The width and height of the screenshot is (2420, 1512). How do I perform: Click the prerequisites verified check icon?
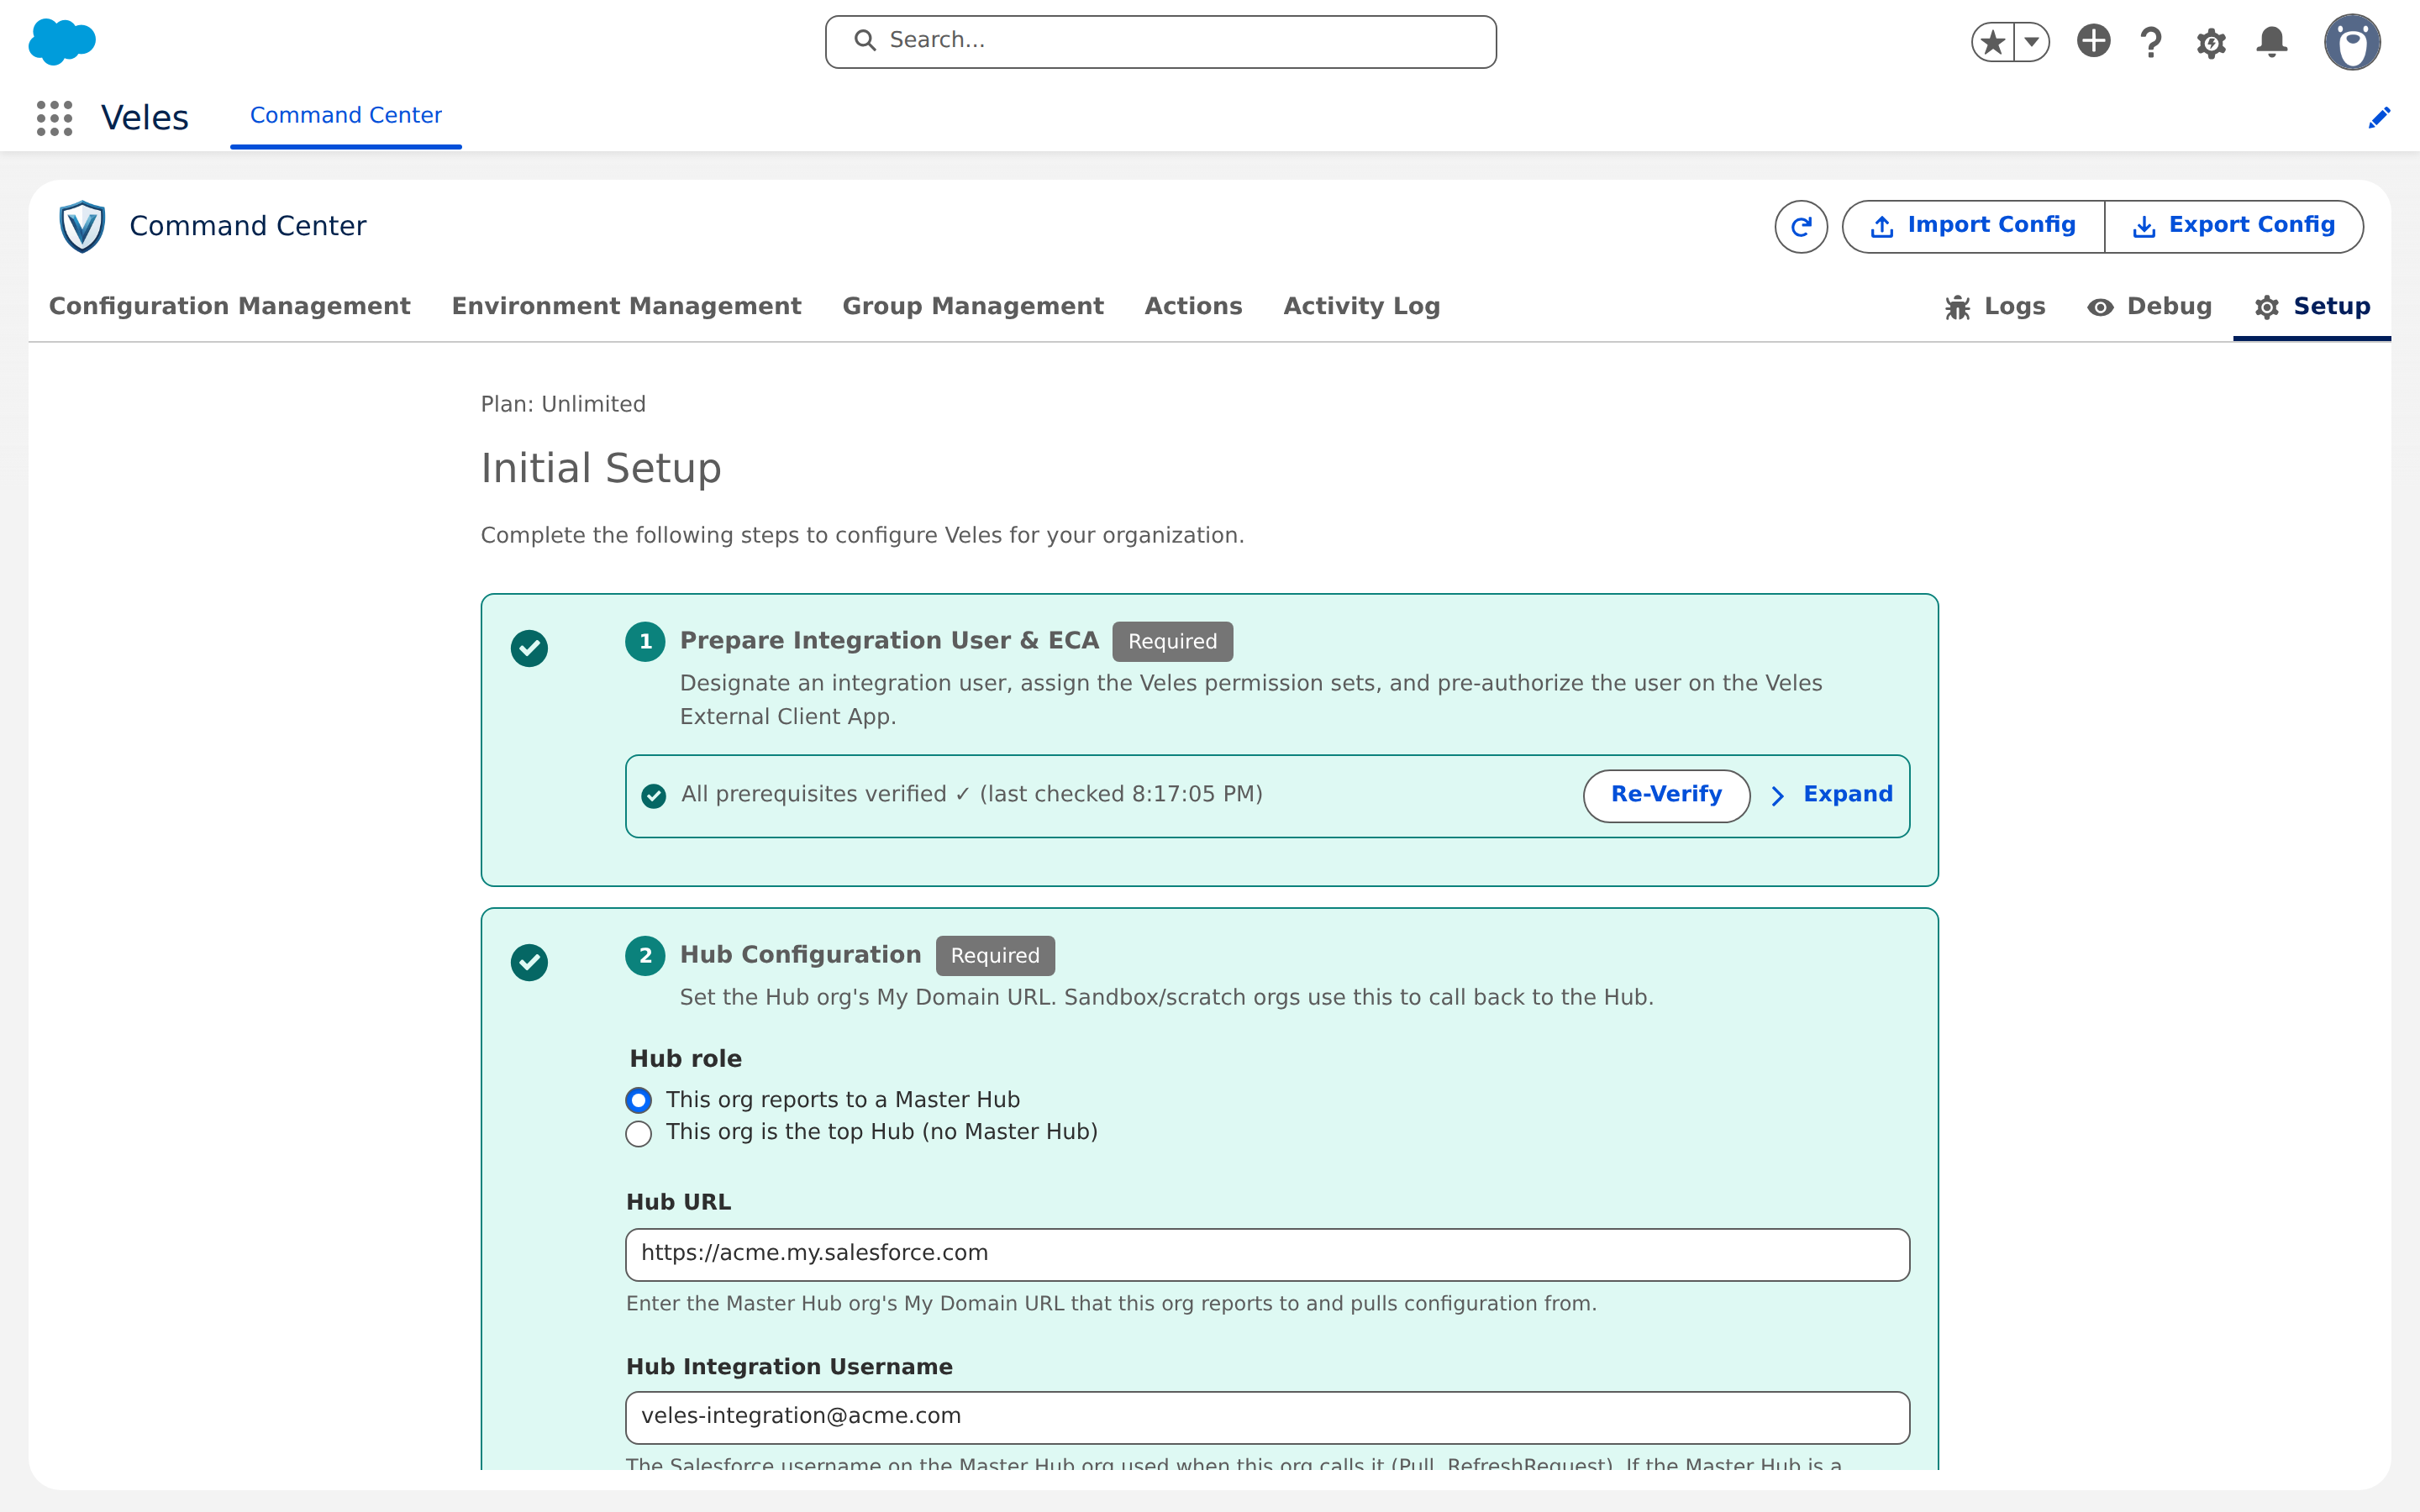click(x=653, y=795)
